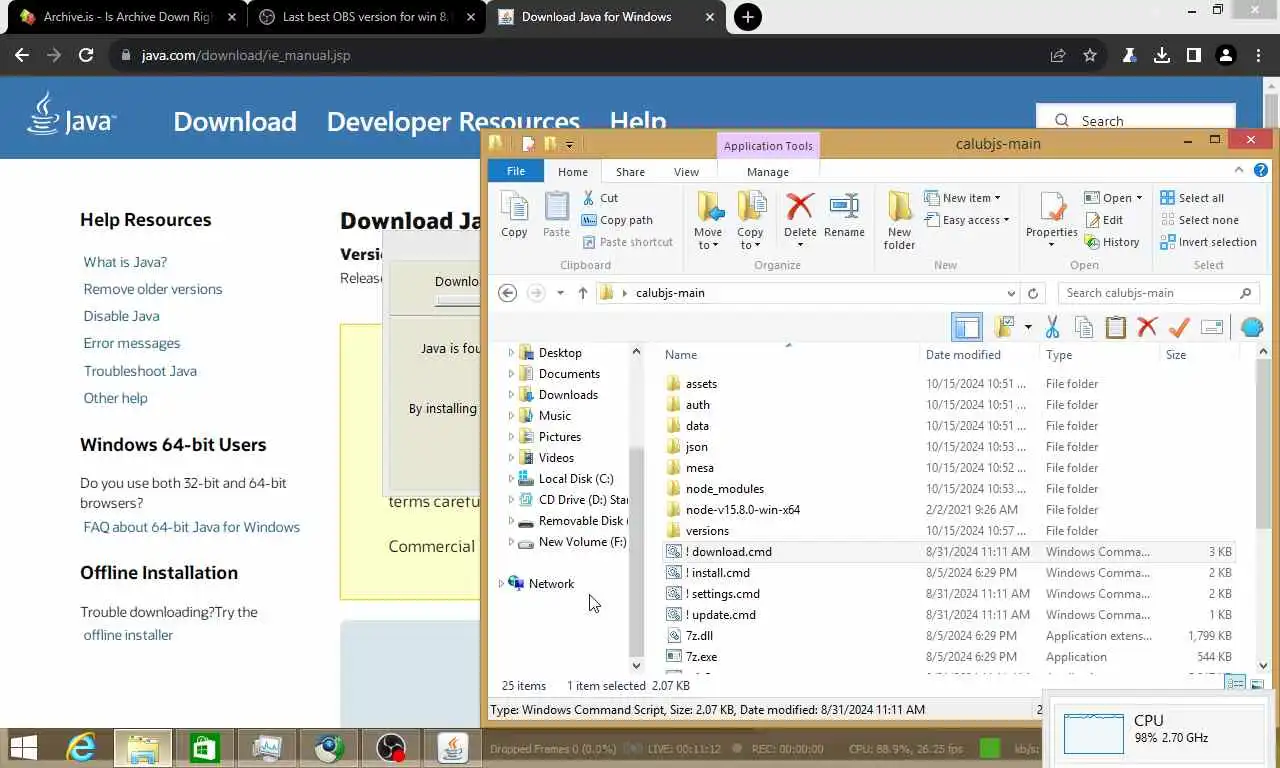Open the What is Java? link
1280x768 pixels.
[125, 262]
